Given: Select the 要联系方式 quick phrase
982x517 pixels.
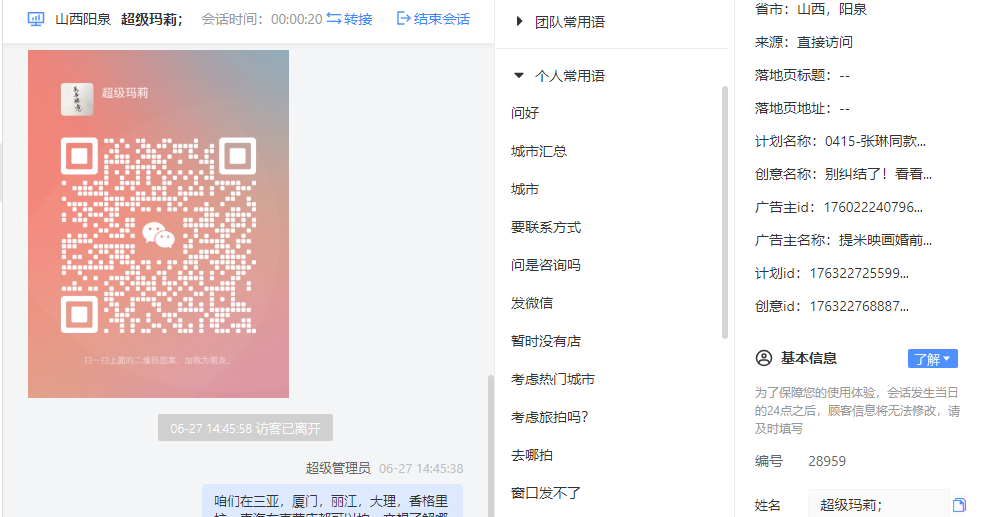Looking at the screenshot, I should [x=546, y=227].
